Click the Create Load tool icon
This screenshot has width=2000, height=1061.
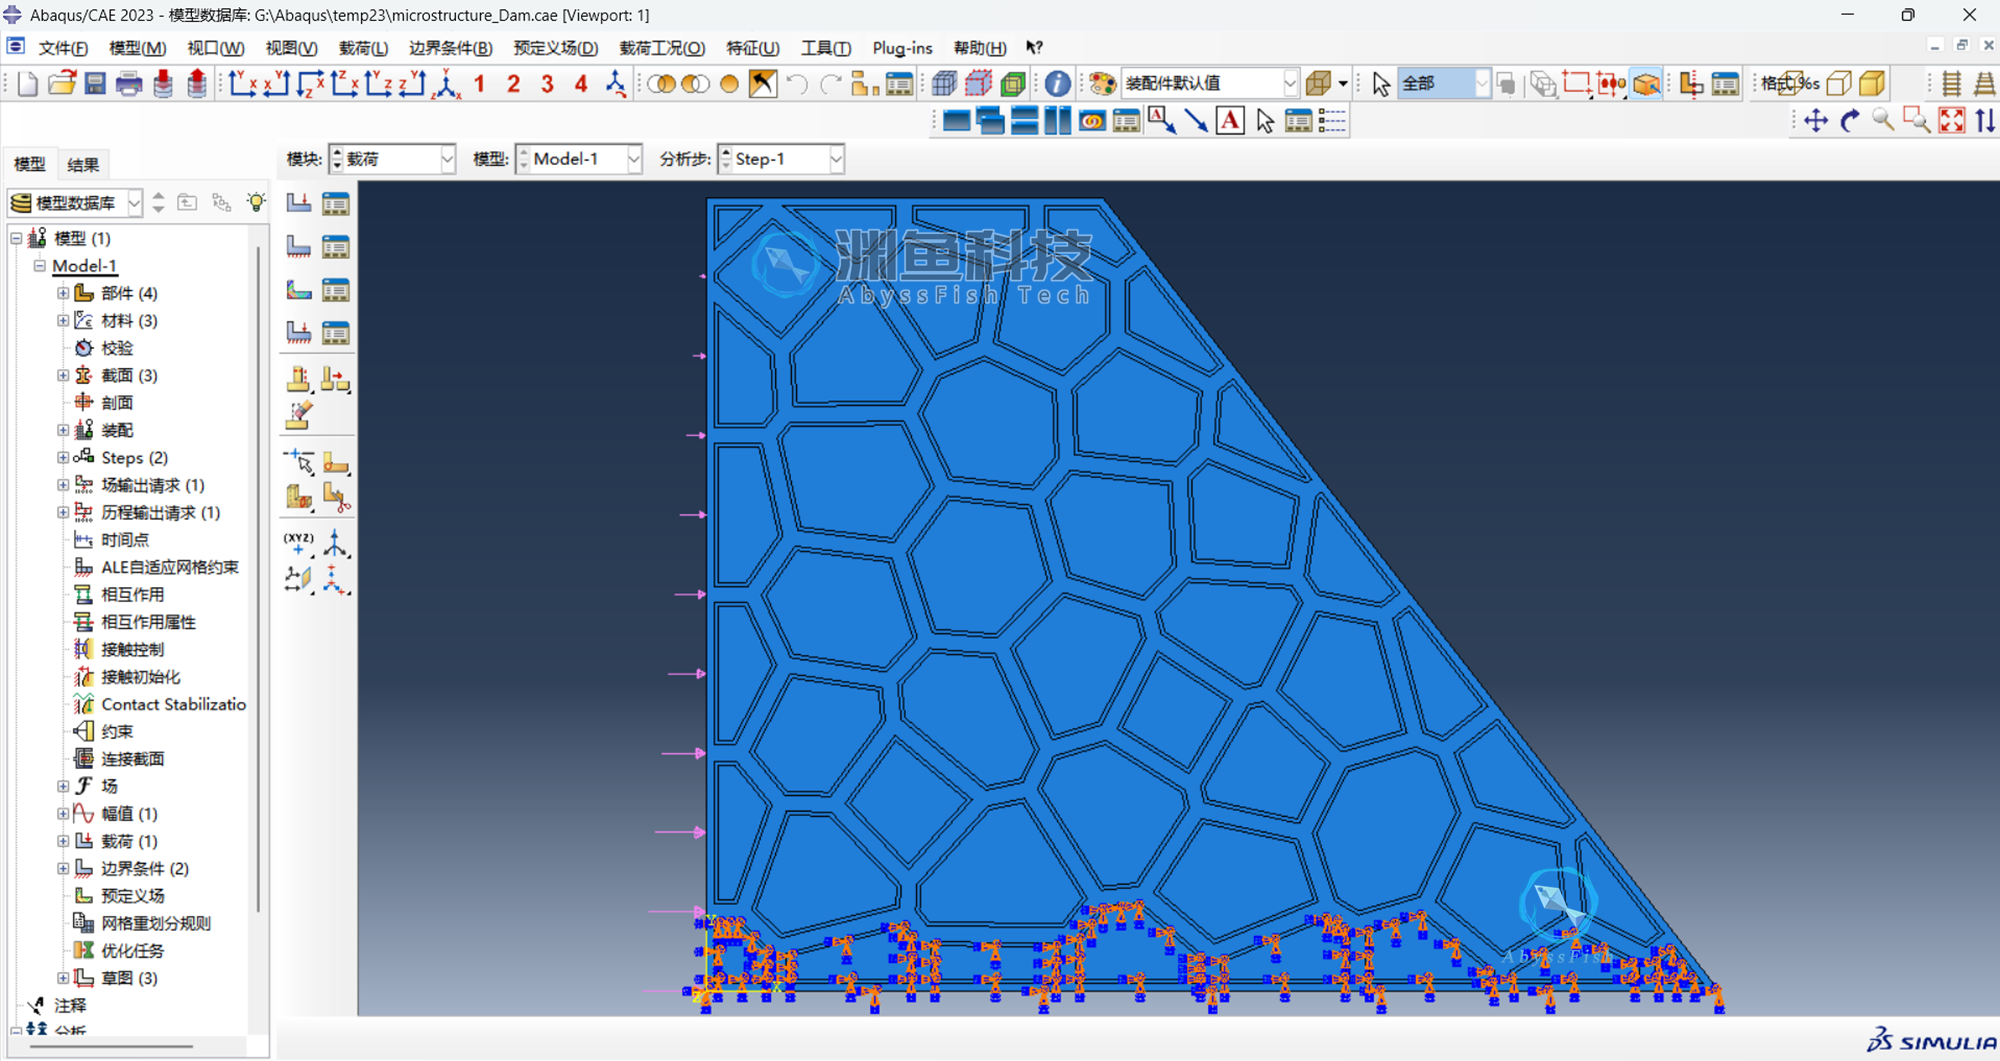[298, 203]
